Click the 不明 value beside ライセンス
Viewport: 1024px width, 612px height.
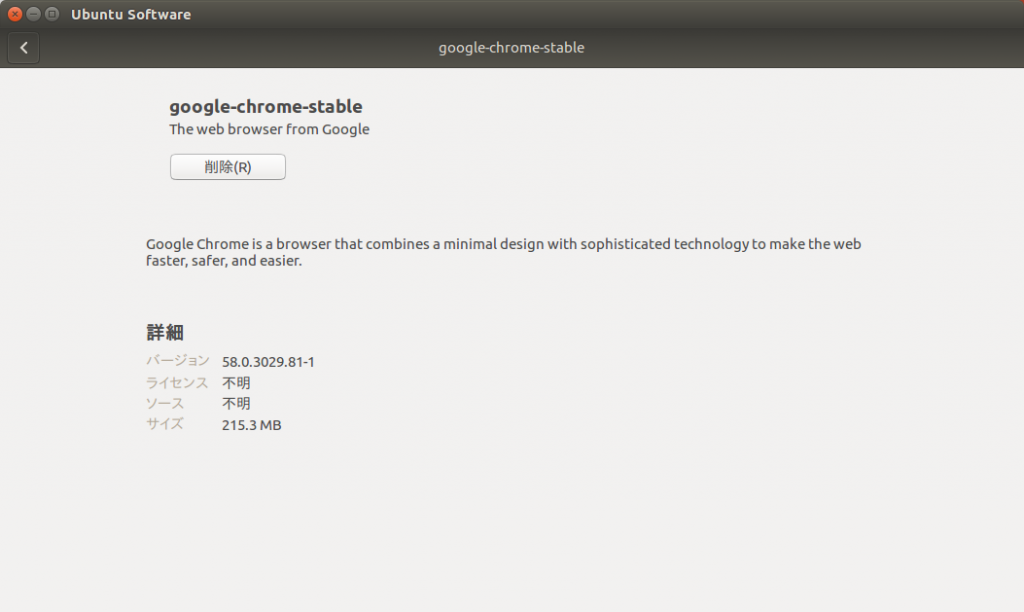coord(236,383)
